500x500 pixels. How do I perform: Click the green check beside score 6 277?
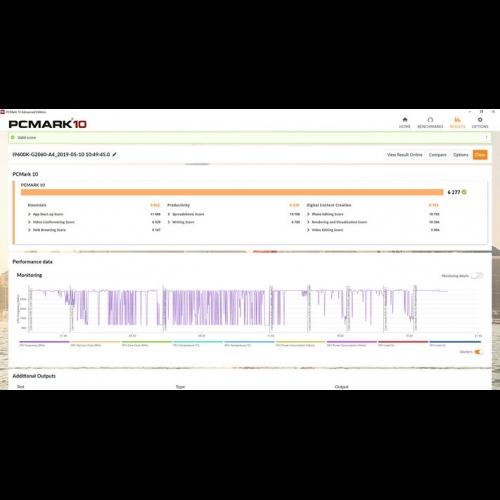pyautogui.click(x=464, y=192)
